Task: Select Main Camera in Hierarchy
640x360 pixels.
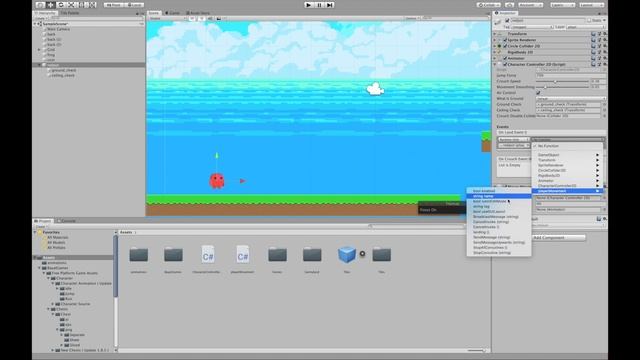Action: [x=58, y=29]
